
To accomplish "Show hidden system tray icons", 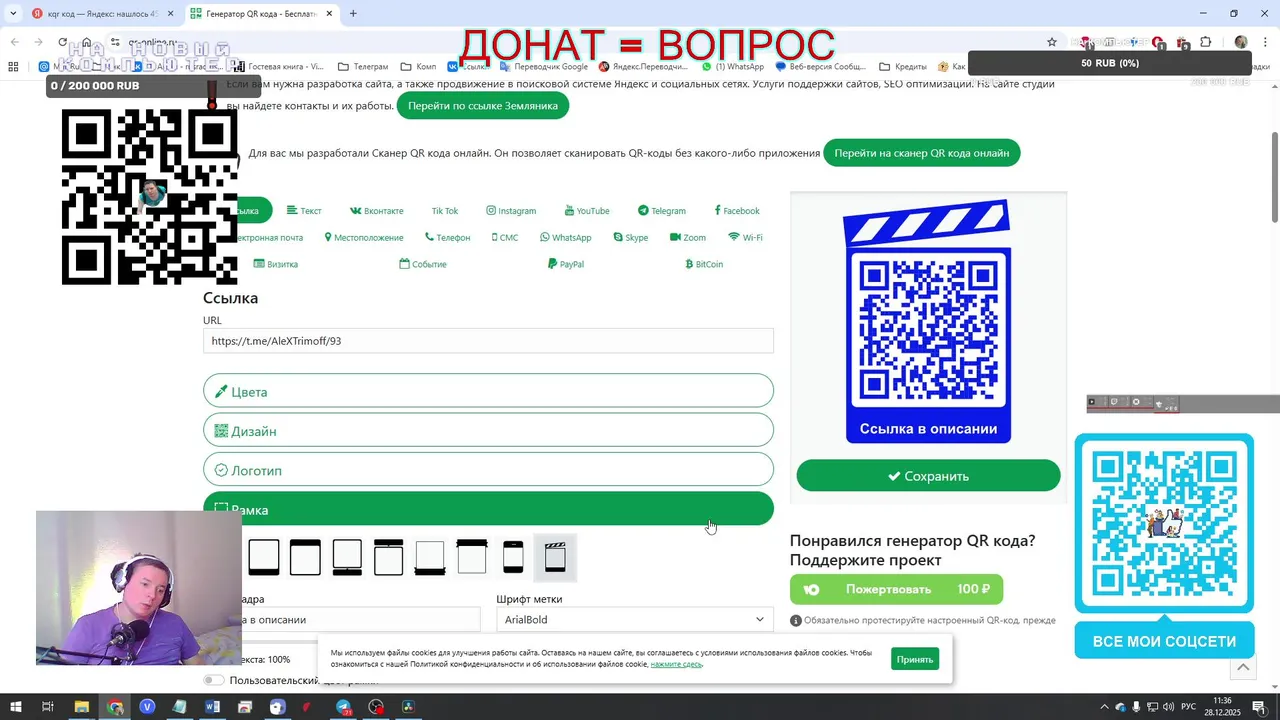I will pos(1104,707).
